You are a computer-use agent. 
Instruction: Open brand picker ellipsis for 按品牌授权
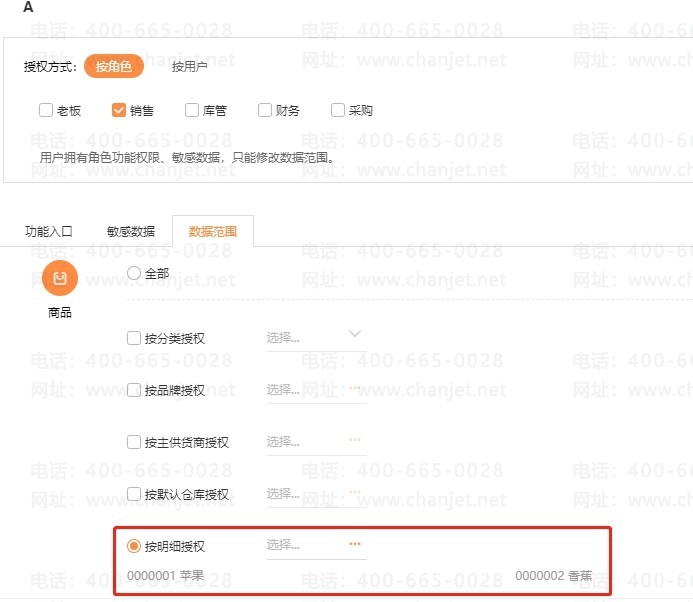355,388
